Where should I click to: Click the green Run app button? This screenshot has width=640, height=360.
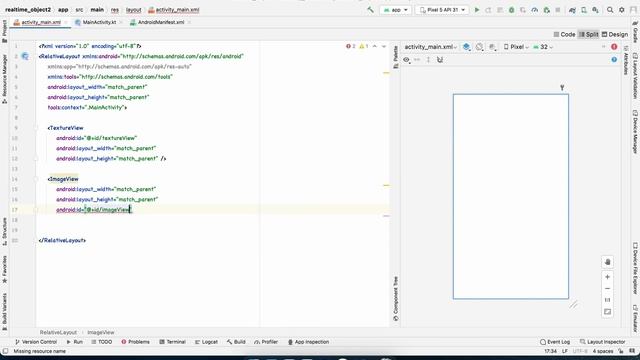pos(476,9)
